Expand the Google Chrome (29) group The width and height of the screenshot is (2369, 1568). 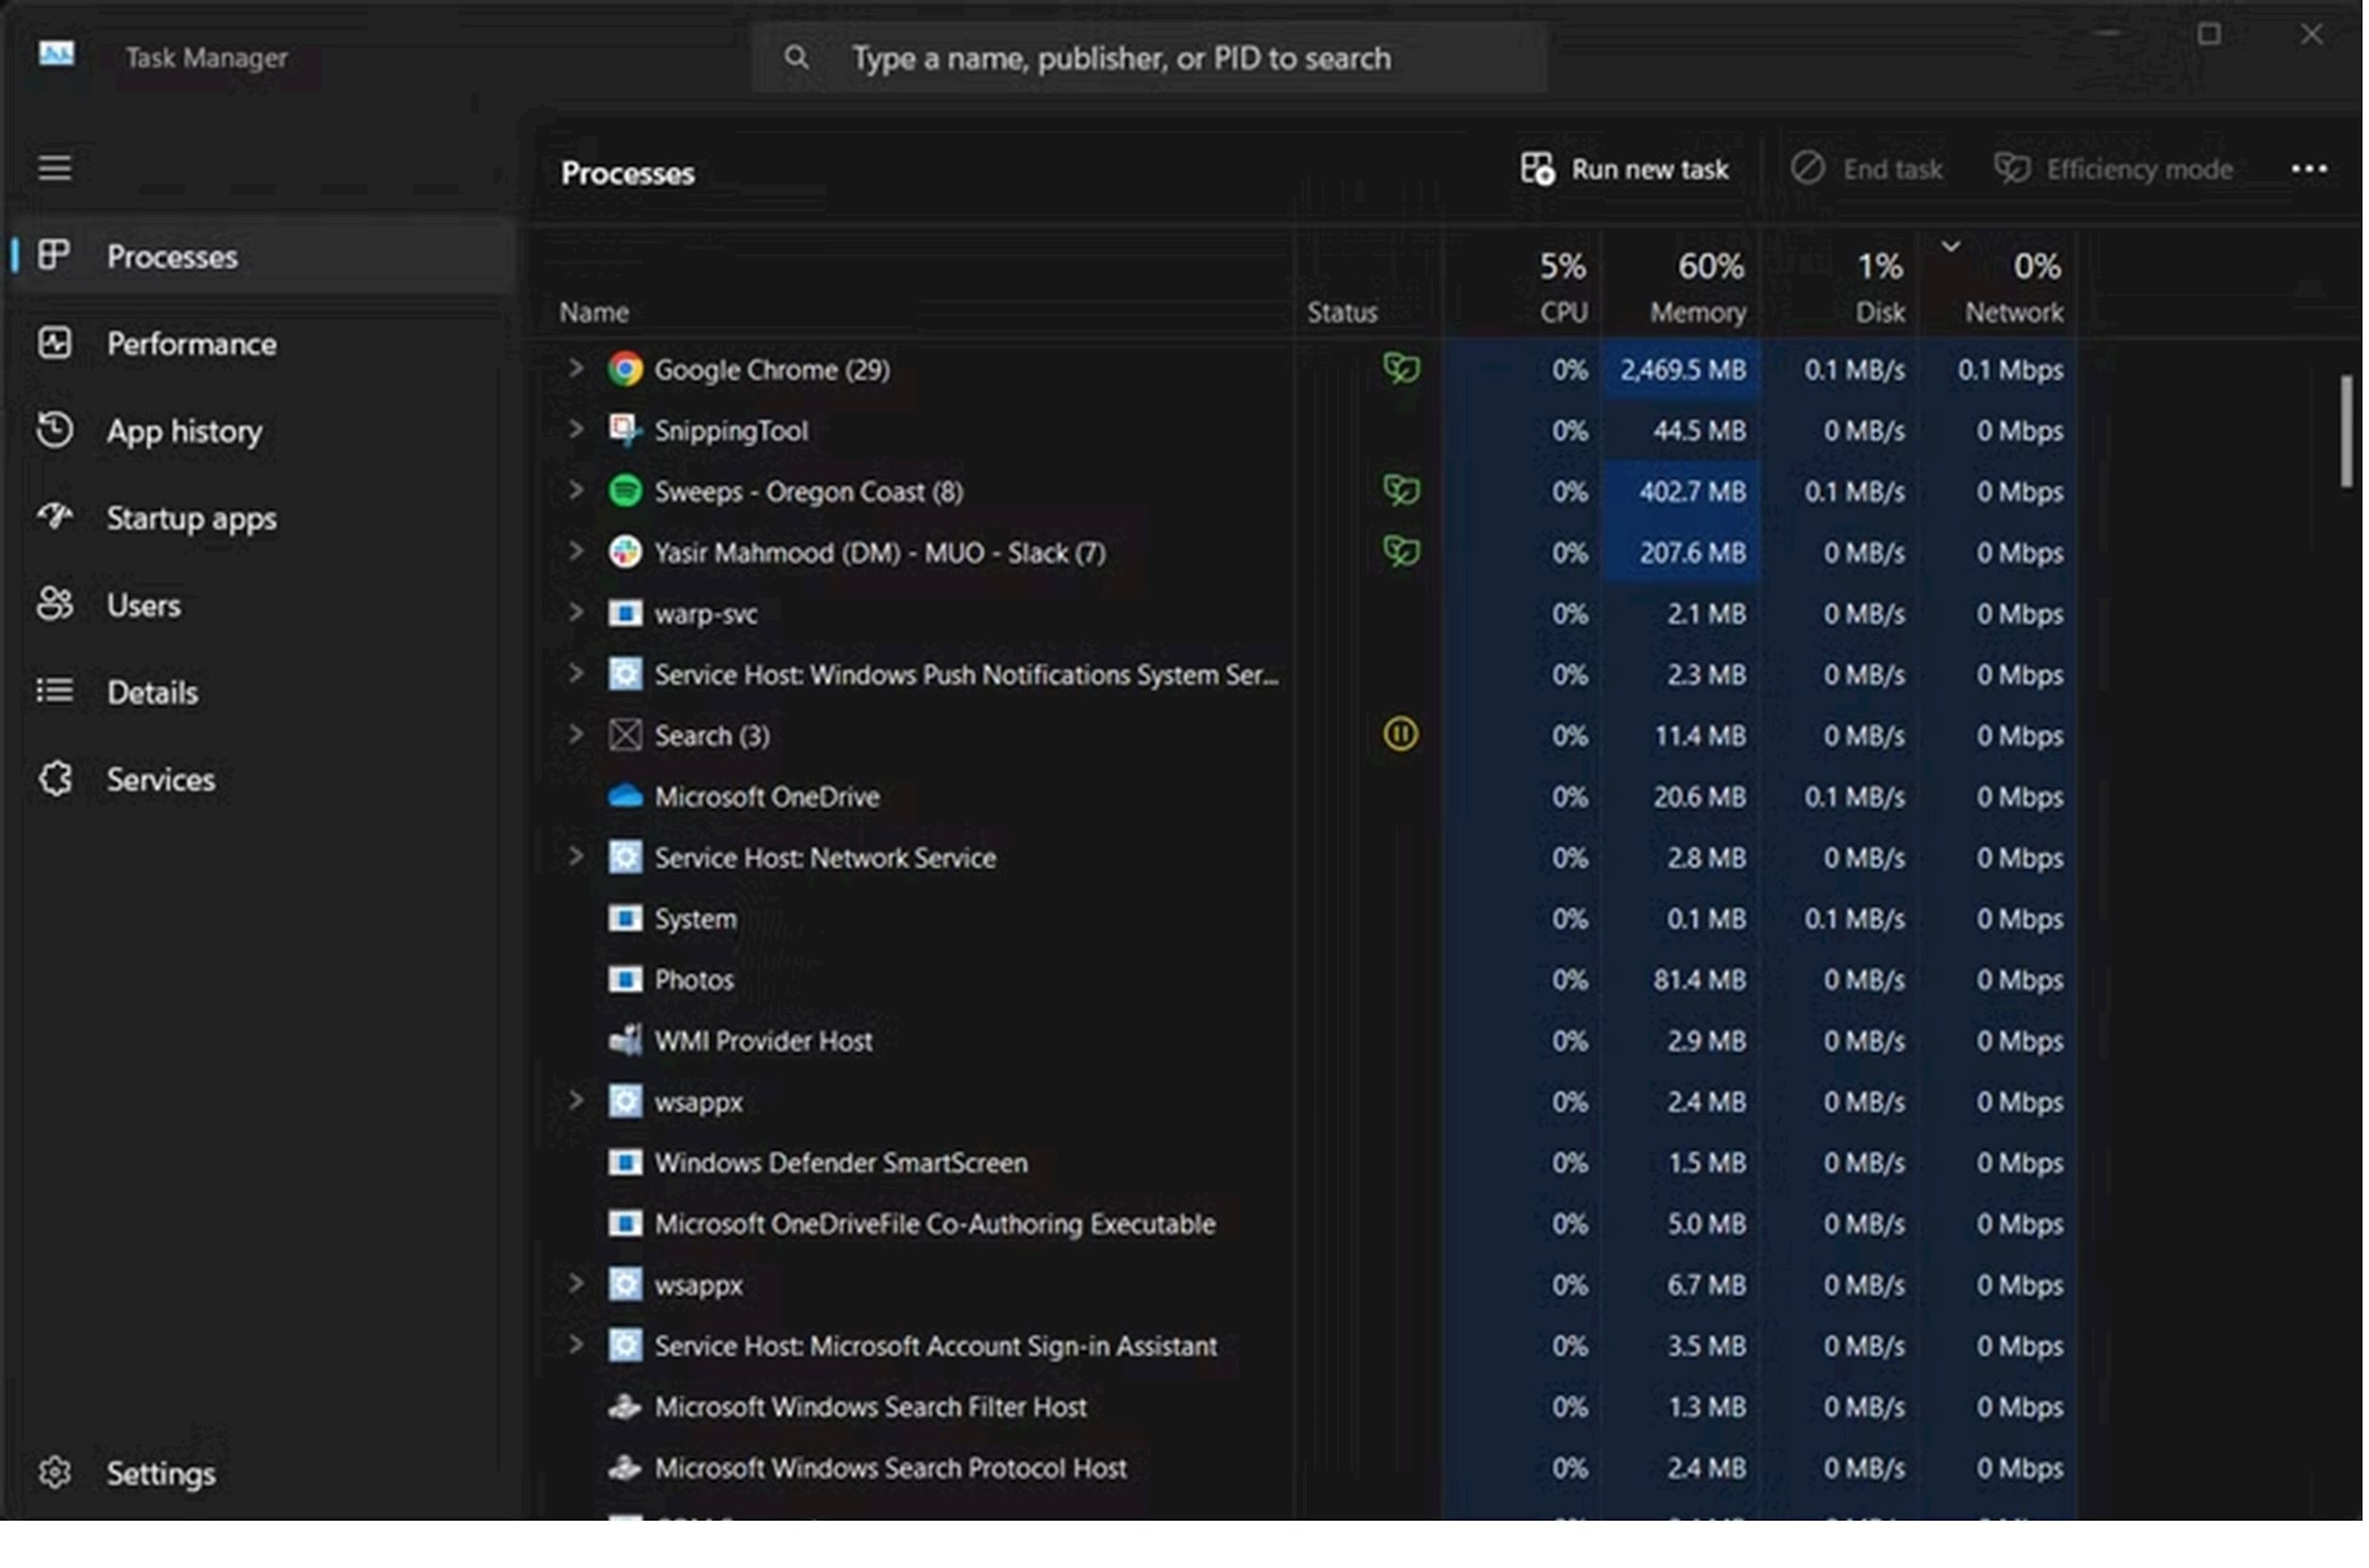point(576,368)
